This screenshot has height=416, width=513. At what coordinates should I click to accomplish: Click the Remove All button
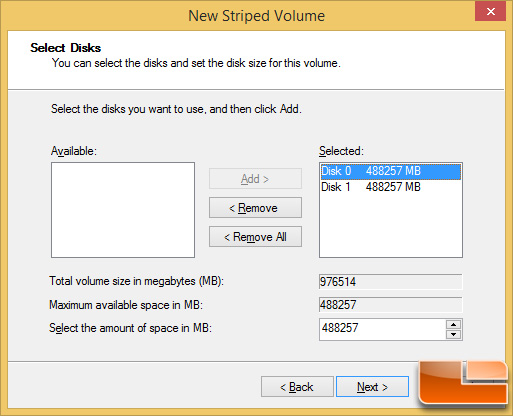pyautogui.click(x=255, y=237)
